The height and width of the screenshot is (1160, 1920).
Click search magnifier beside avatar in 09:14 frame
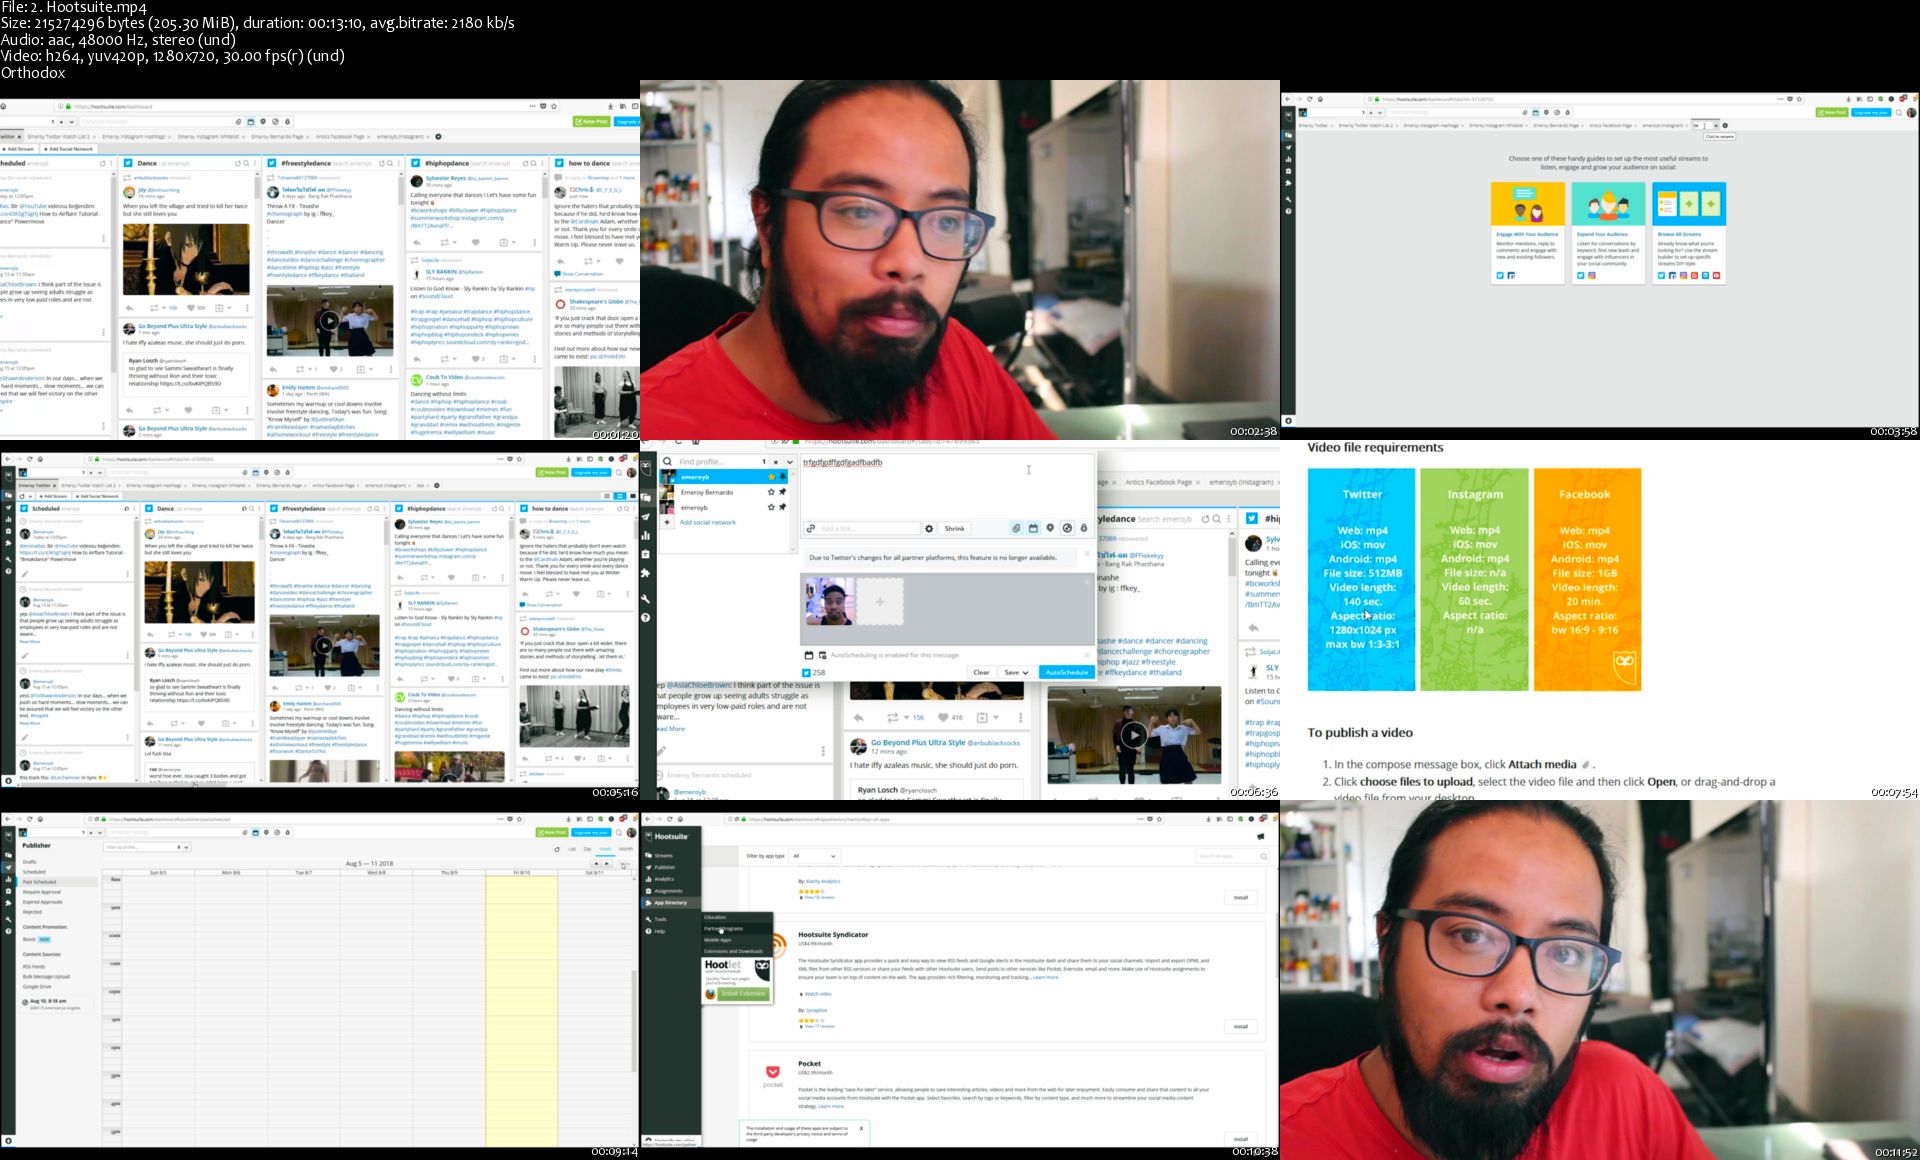click(619, 832)
